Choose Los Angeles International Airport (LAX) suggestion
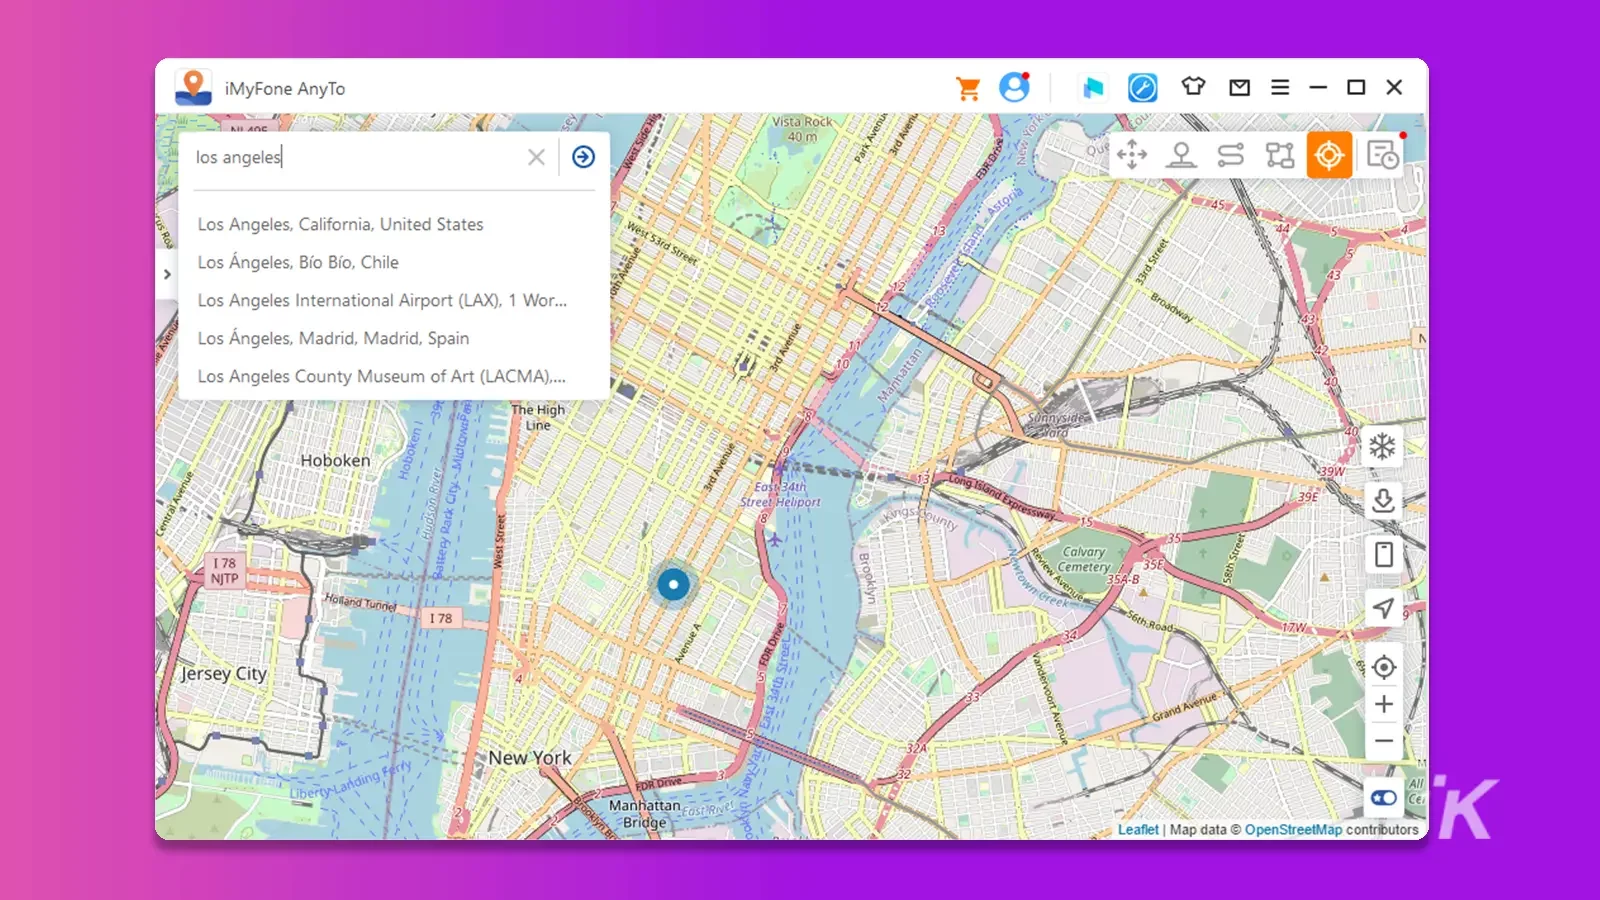The image size is (1600, 900). tap(382, 300)
